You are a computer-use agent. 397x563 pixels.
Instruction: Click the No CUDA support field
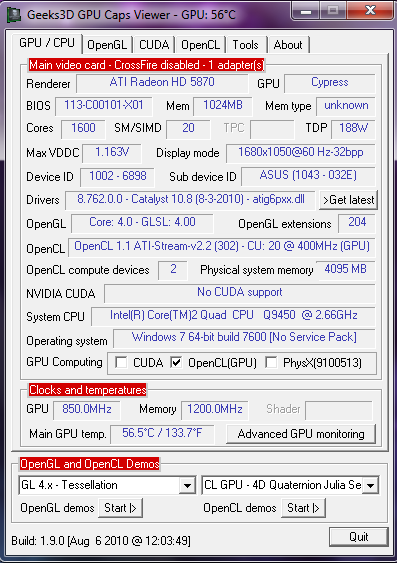240,293
